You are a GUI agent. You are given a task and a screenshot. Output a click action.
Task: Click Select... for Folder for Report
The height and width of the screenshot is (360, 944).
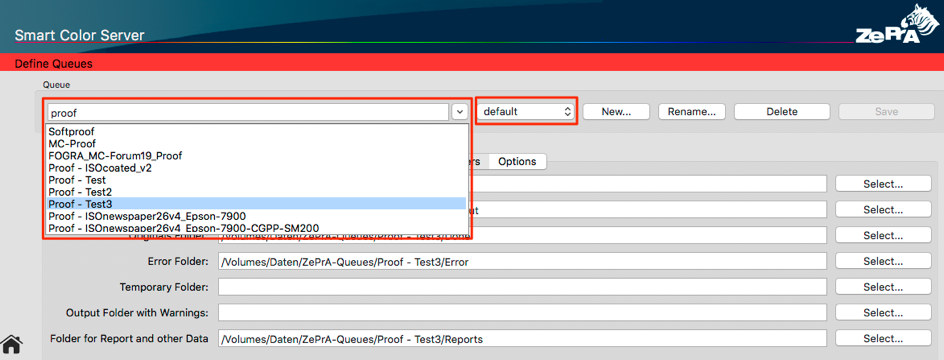pyautogui.click(x=883, y=339)
